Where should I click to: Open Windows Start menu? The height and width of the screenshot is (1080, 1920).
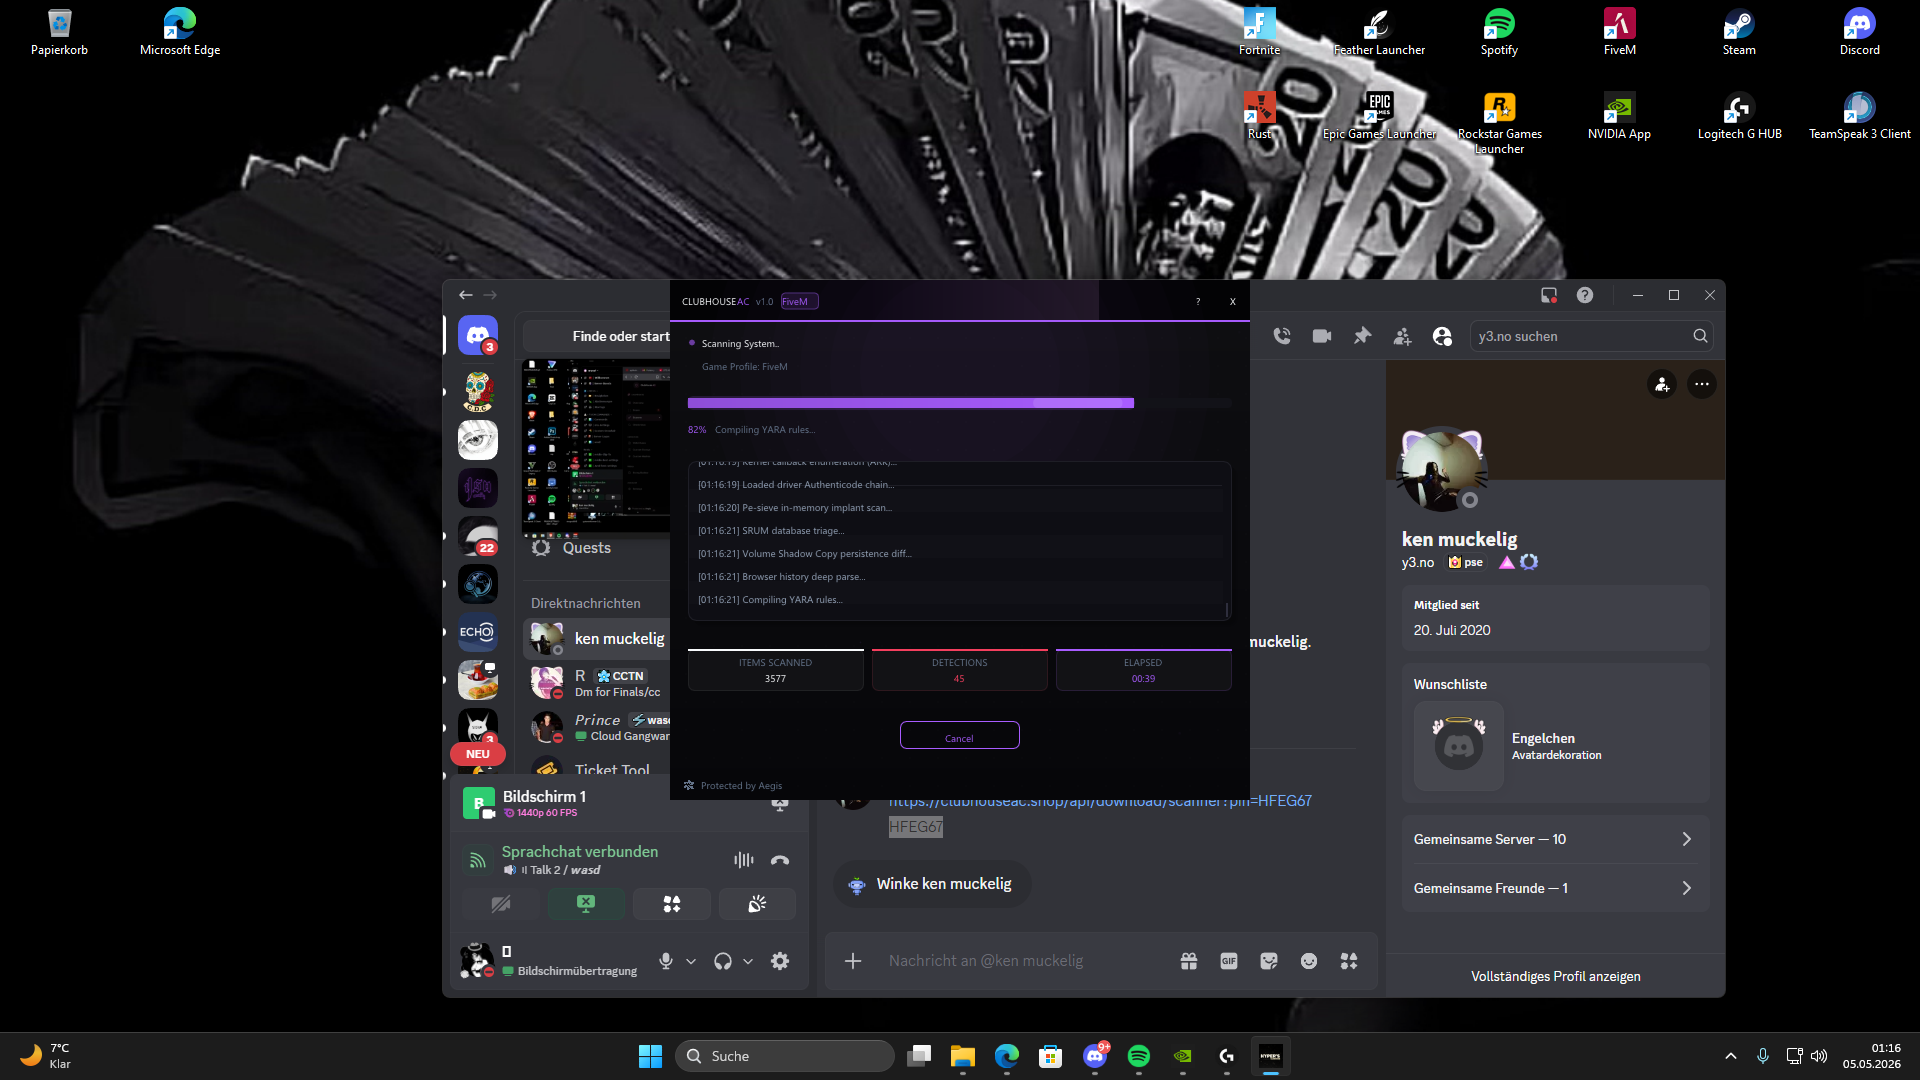650,1056
